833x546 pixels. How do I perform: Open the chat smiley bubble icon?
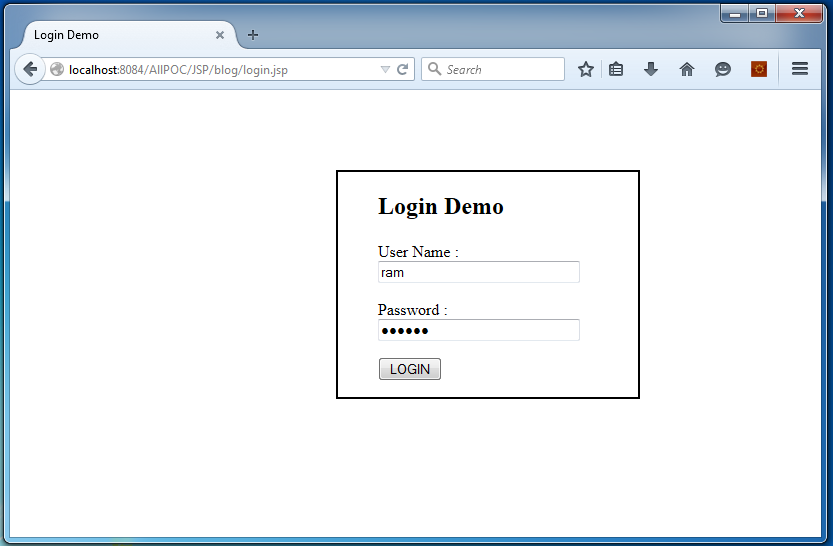click(x=722, y=69)
